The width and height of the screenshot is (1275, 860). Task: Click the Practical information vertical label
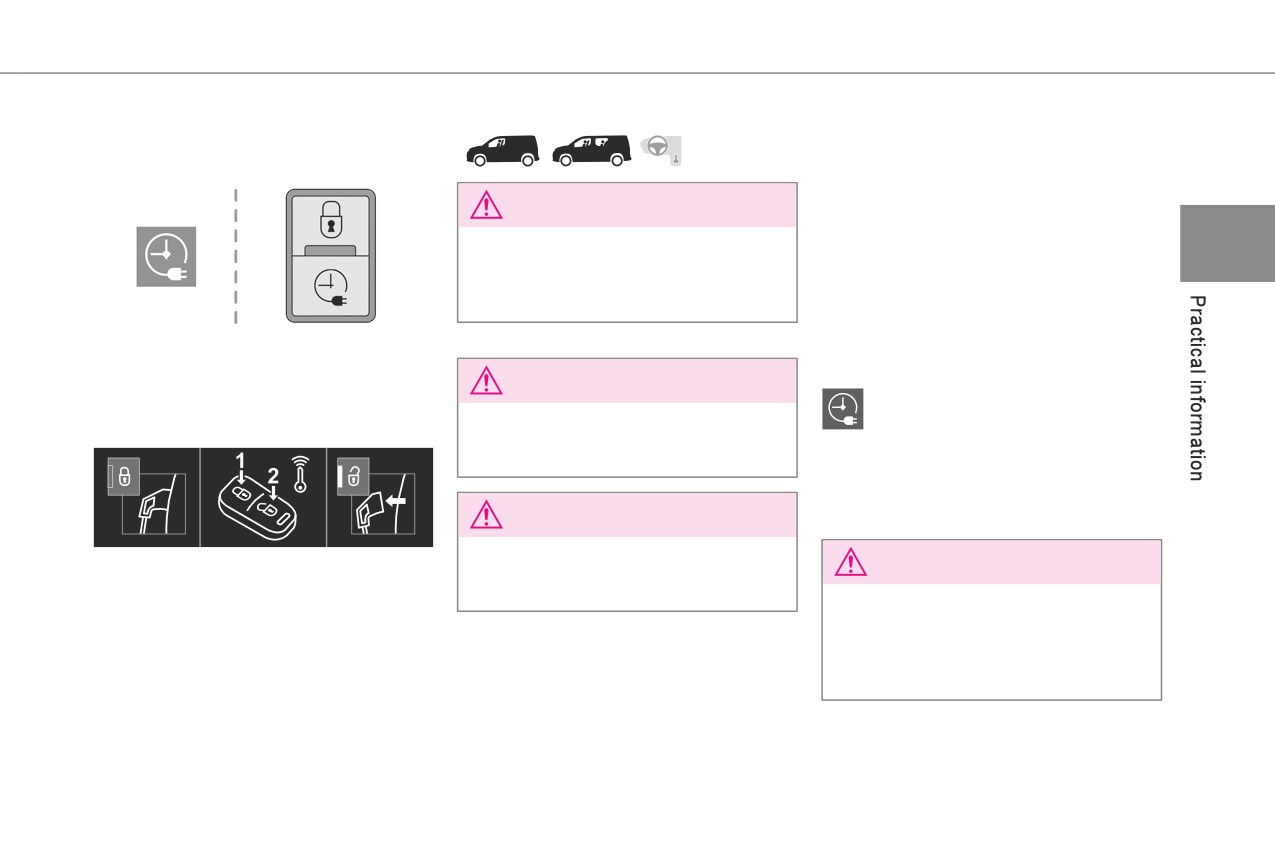click(x=1198, y=388)
